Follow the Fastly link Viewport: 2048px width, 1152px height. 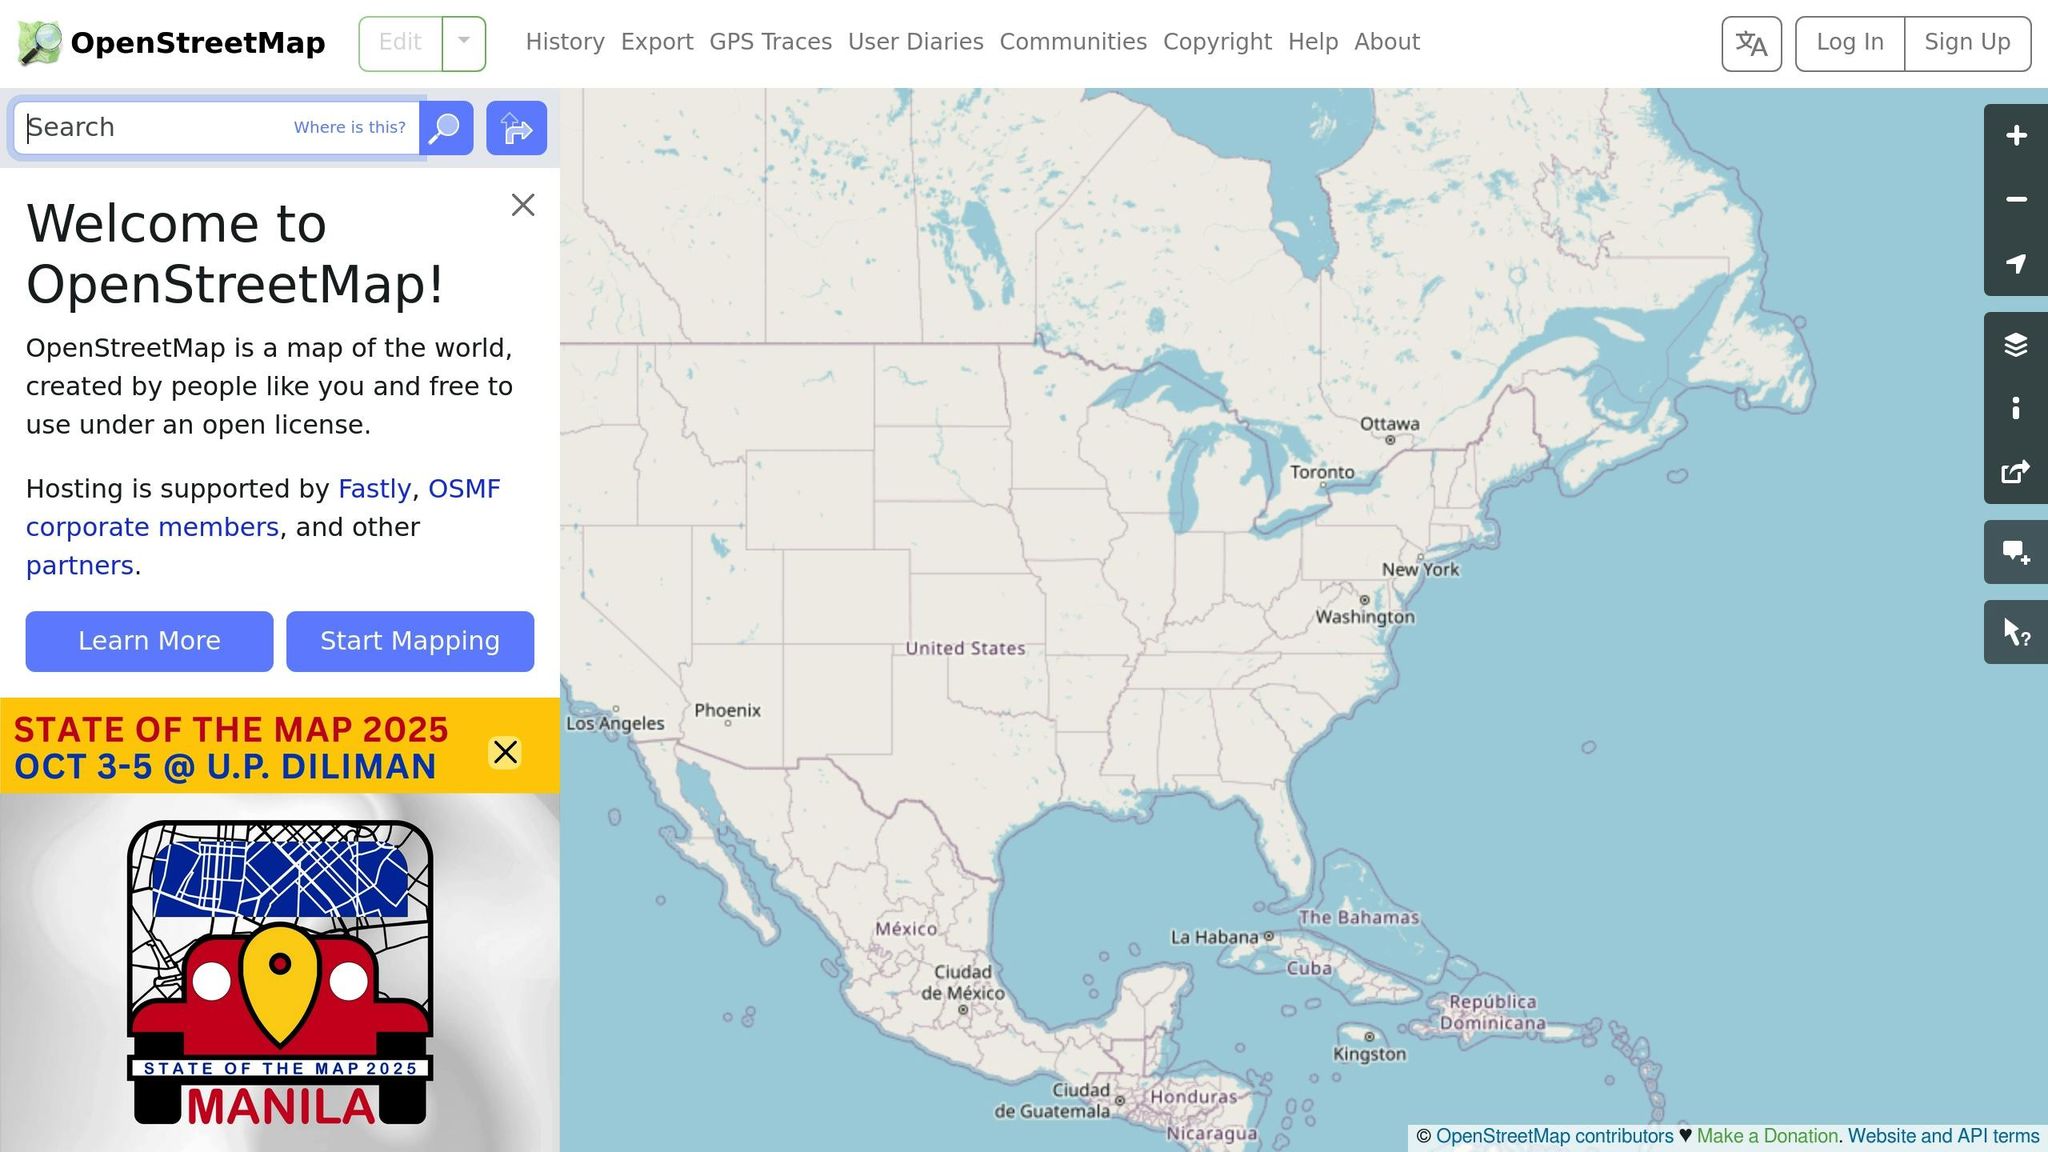click(374, 489)
